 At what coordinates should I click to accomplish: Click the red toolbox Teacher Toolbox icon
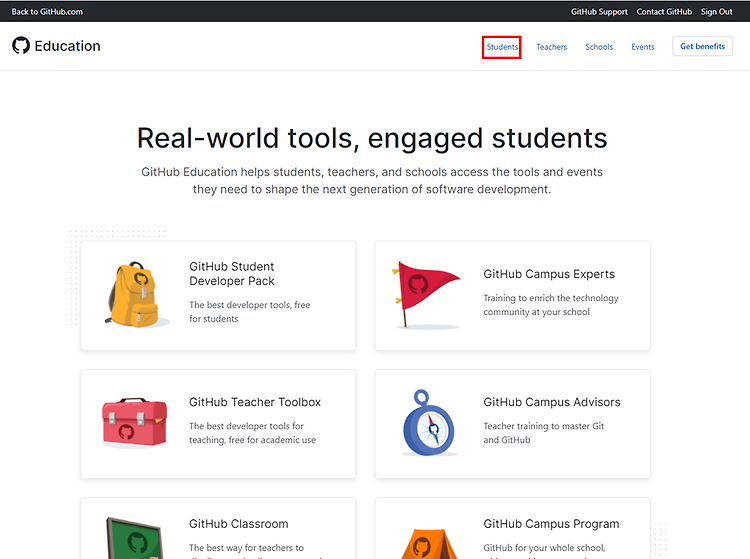click(x=135, y=422)
